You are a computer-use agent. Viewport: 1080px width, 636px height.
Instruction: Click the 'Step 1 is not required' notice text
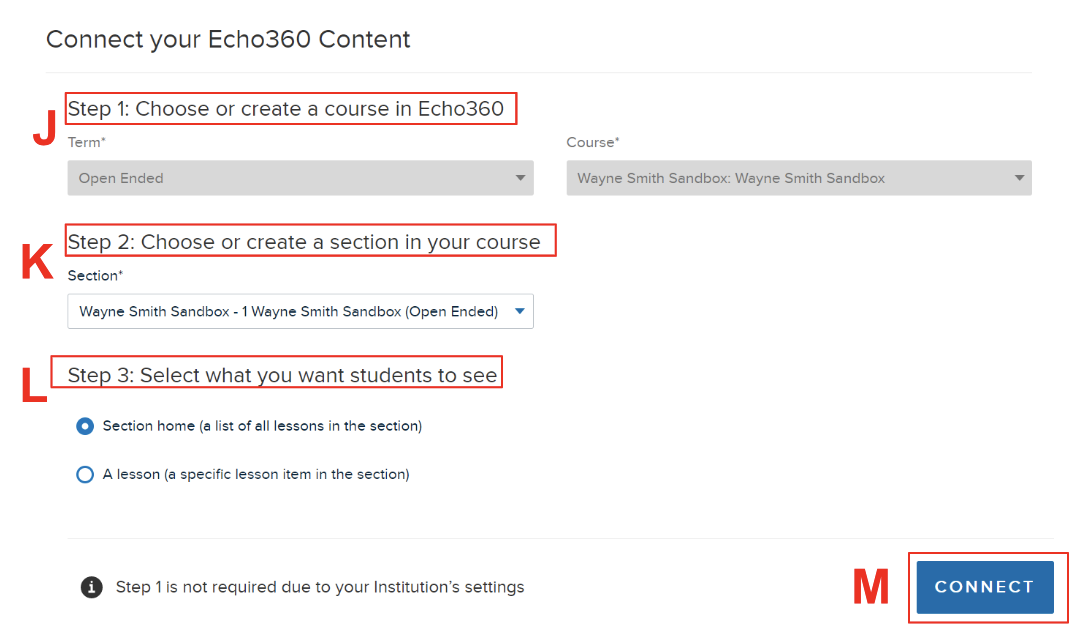pos(320,587)
